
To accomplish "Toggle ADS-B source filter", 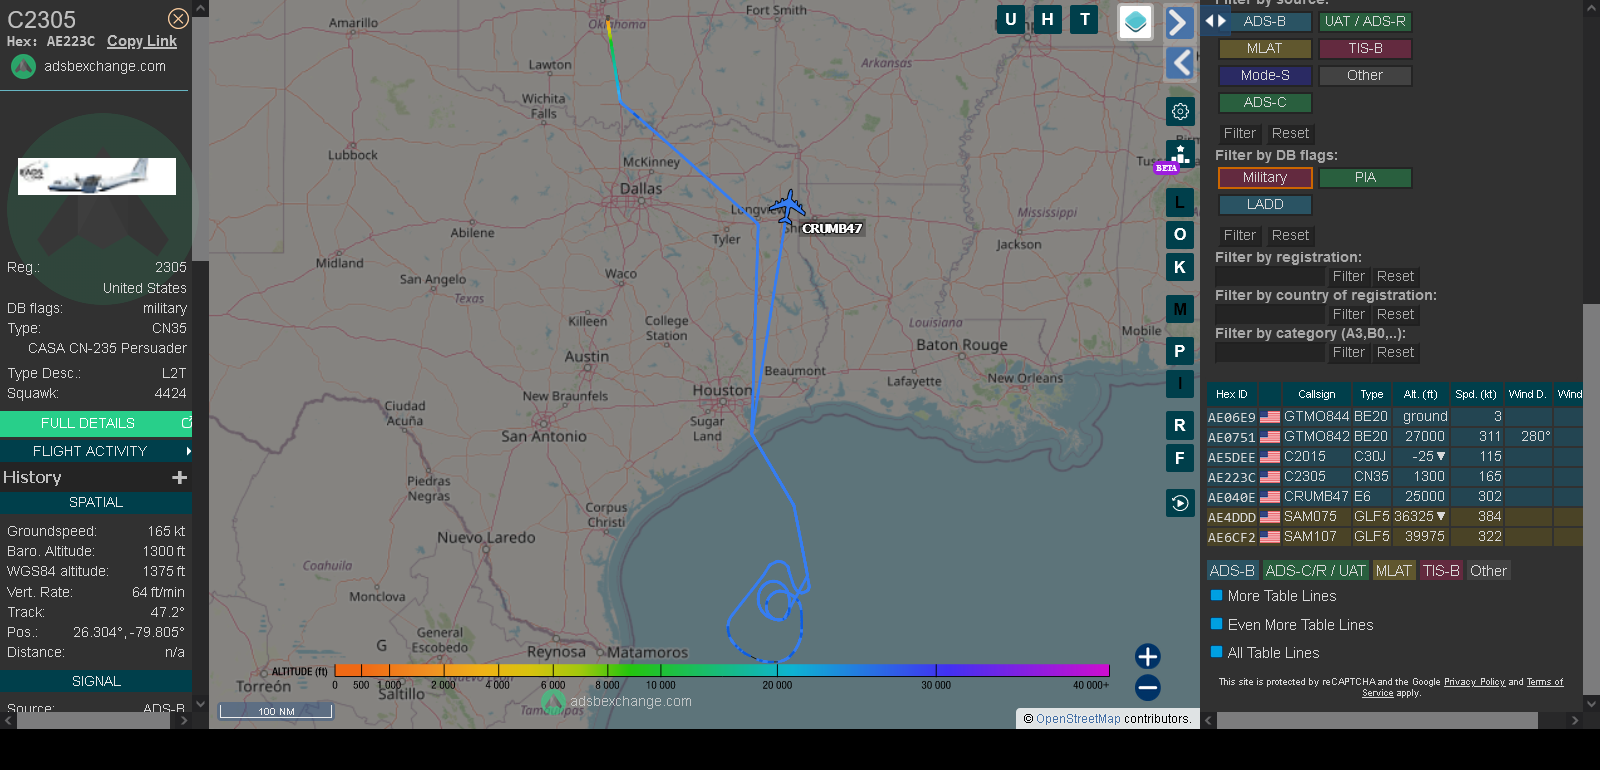I will pyautogui.click(x=1265, y=21).
